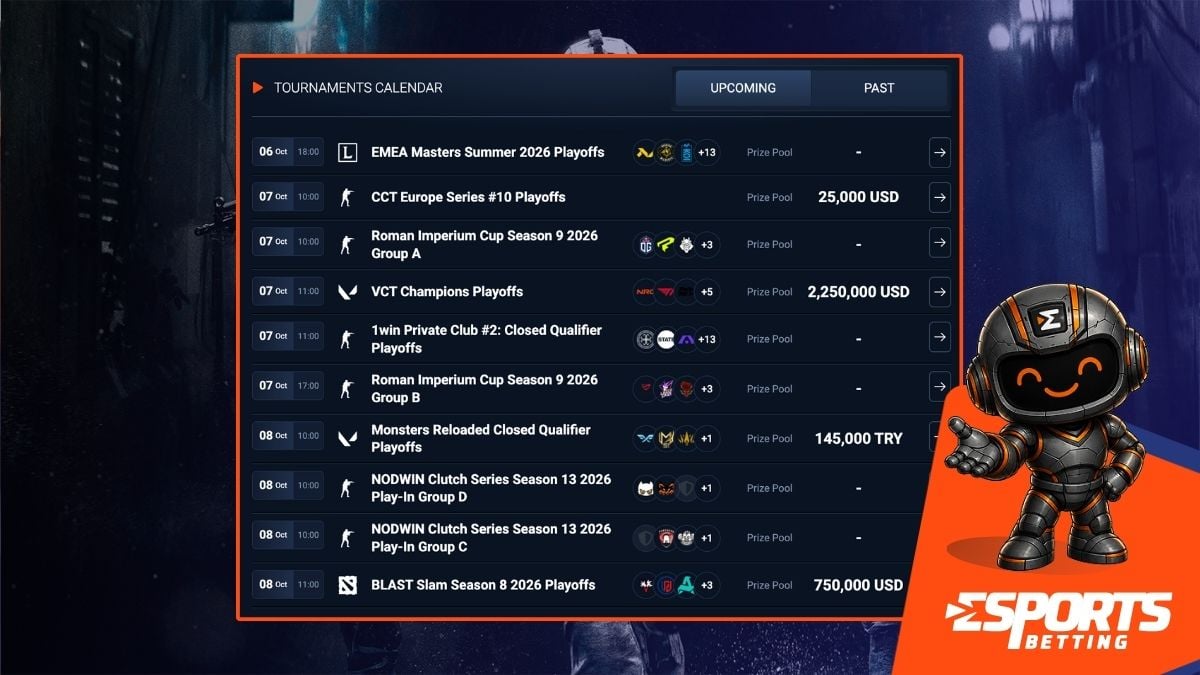The height and width of the screenshot is (675, 1200).
Task: Expand the +5 teams badge in VCT Champions row
Action: point(707,292)
